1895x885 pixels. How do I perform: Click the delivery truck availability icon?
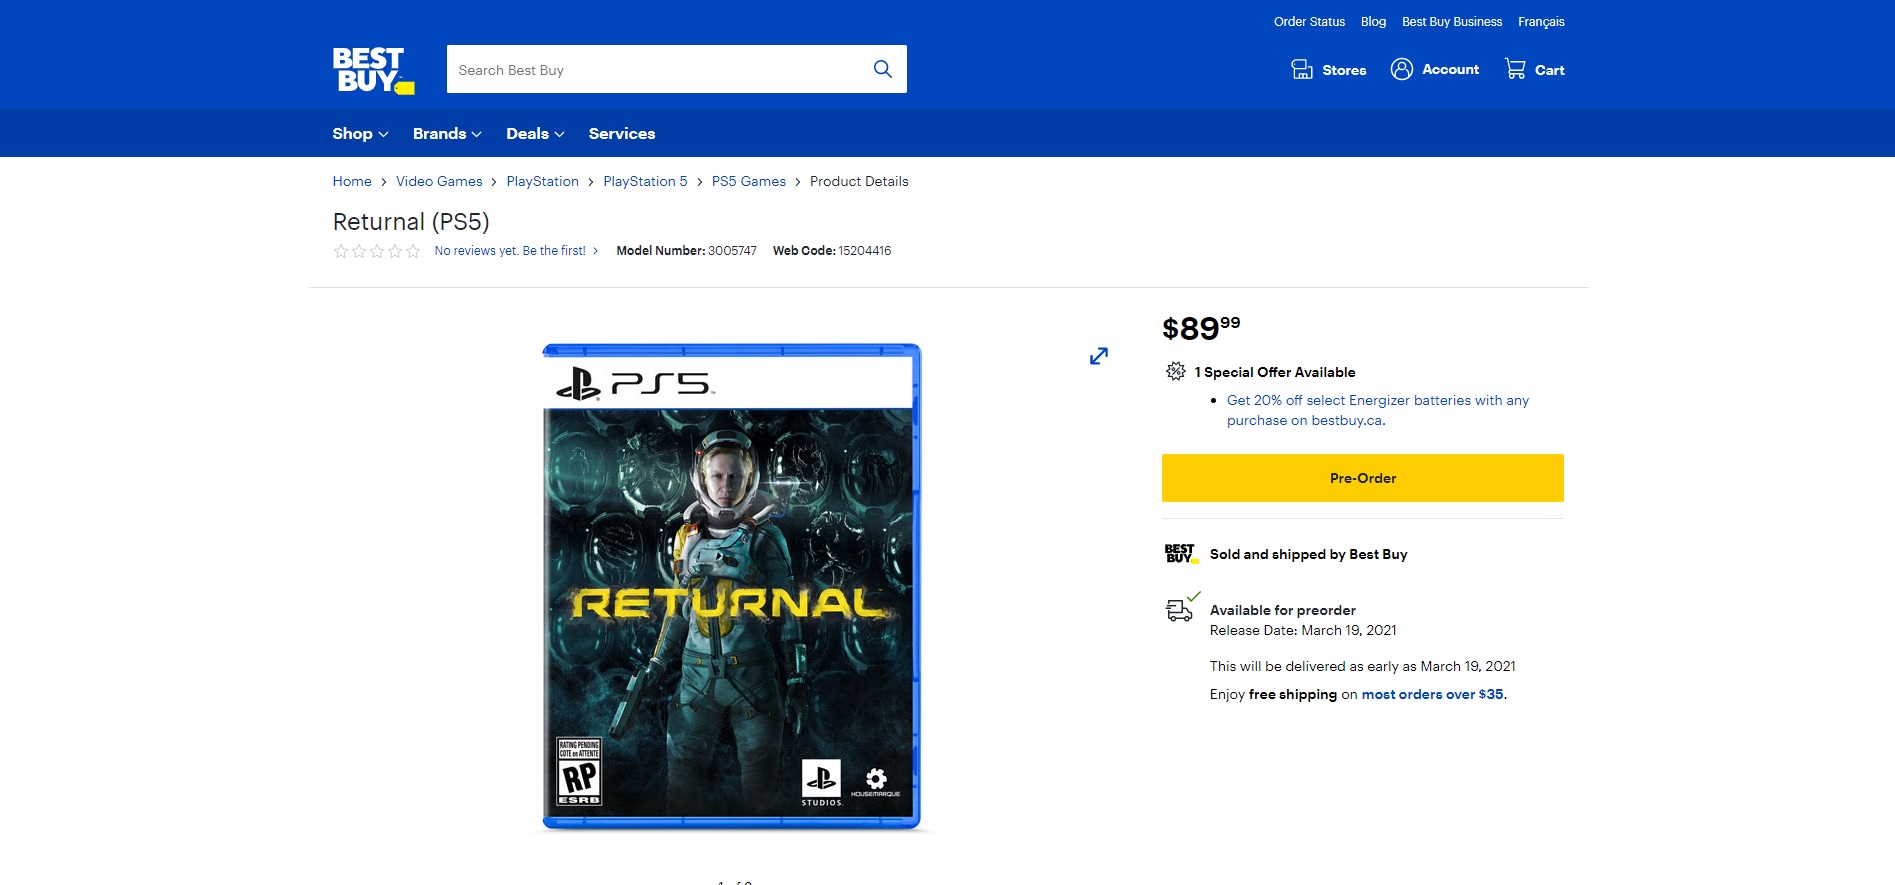click(1182, 607)
